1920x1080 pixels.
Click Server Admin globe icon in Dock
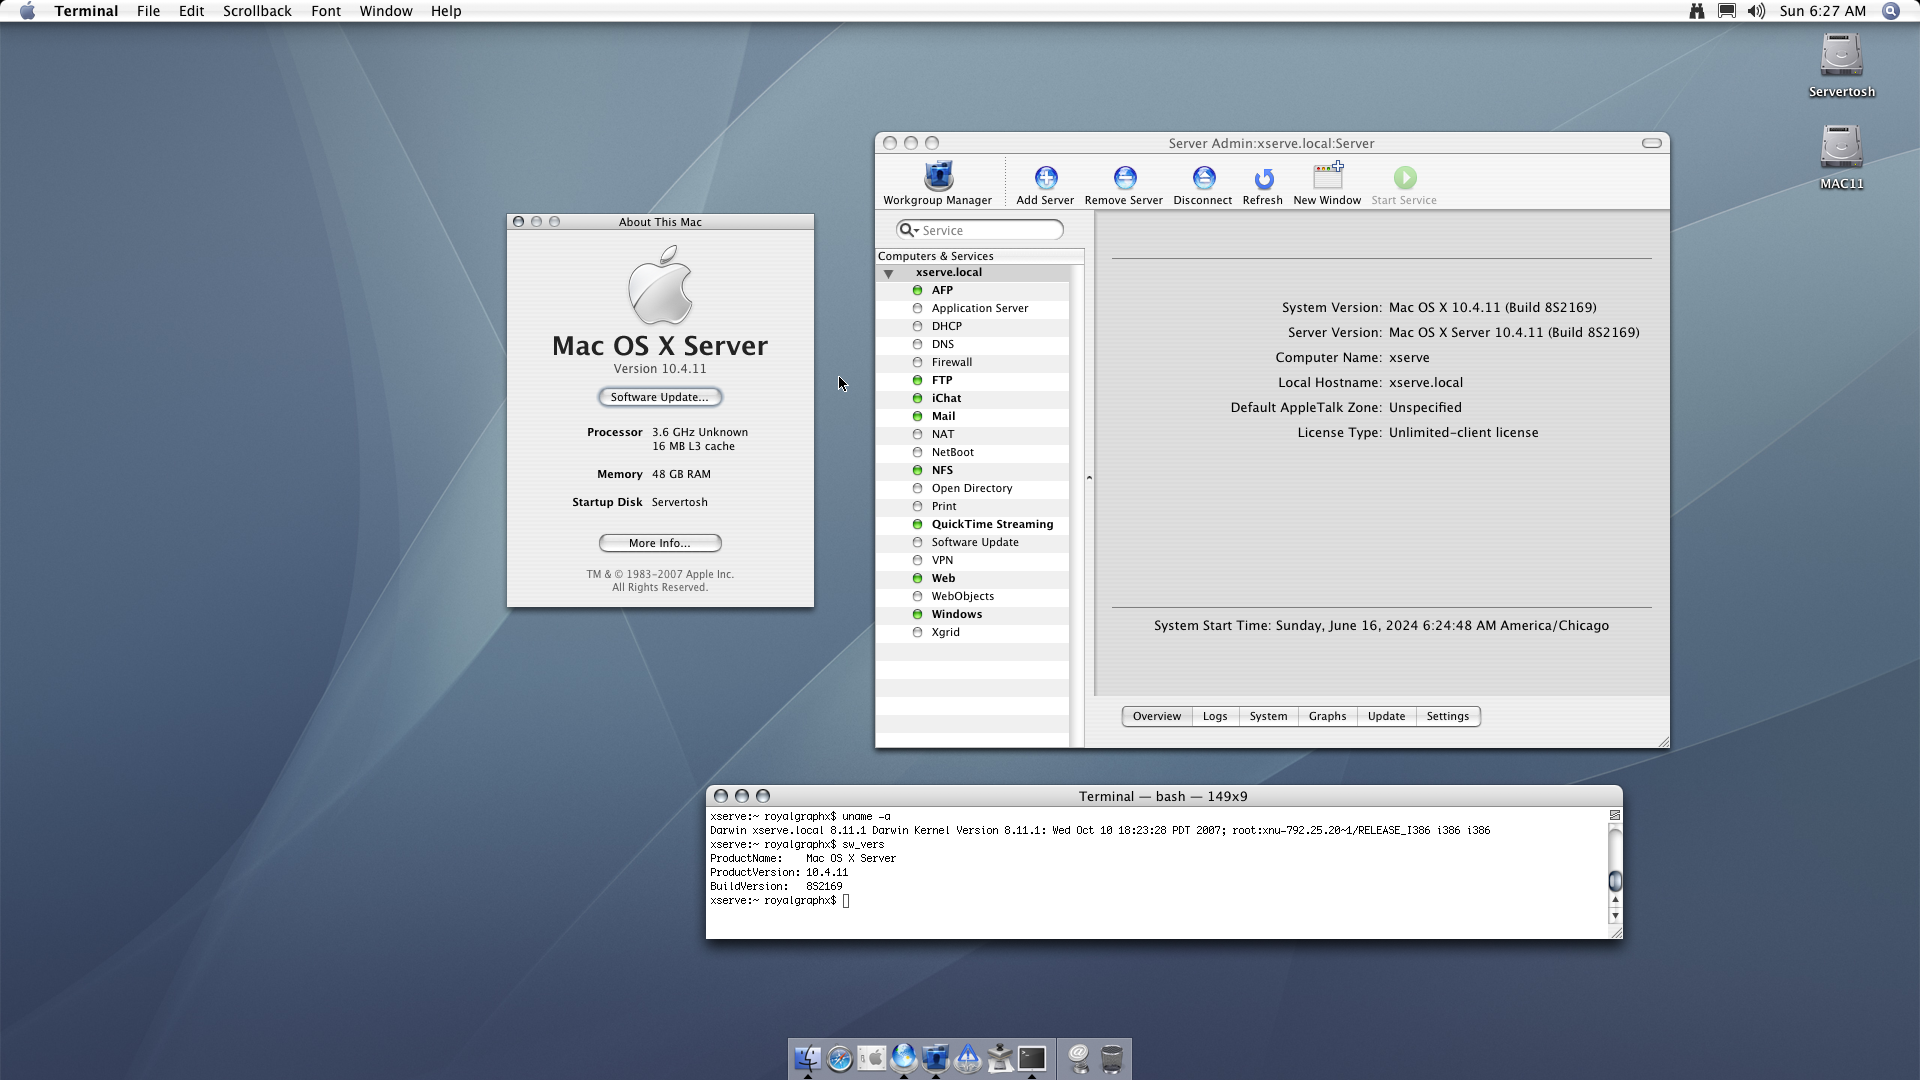click(903, 1058)
